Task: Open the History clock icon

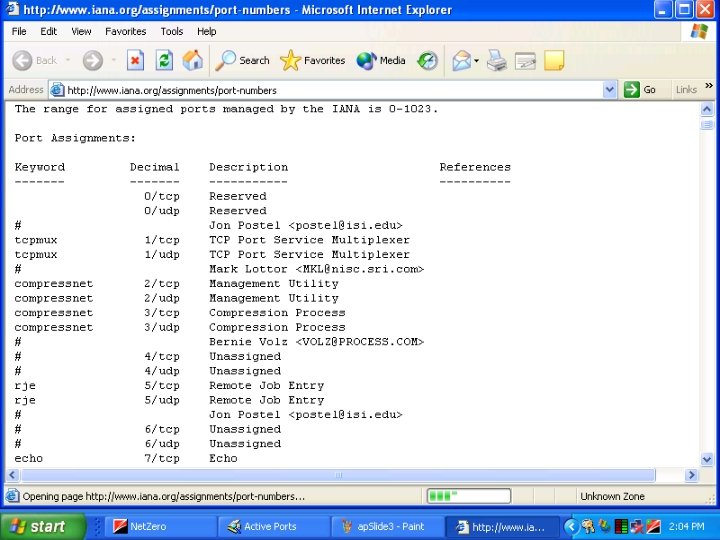Action: [x=428, y=61]
